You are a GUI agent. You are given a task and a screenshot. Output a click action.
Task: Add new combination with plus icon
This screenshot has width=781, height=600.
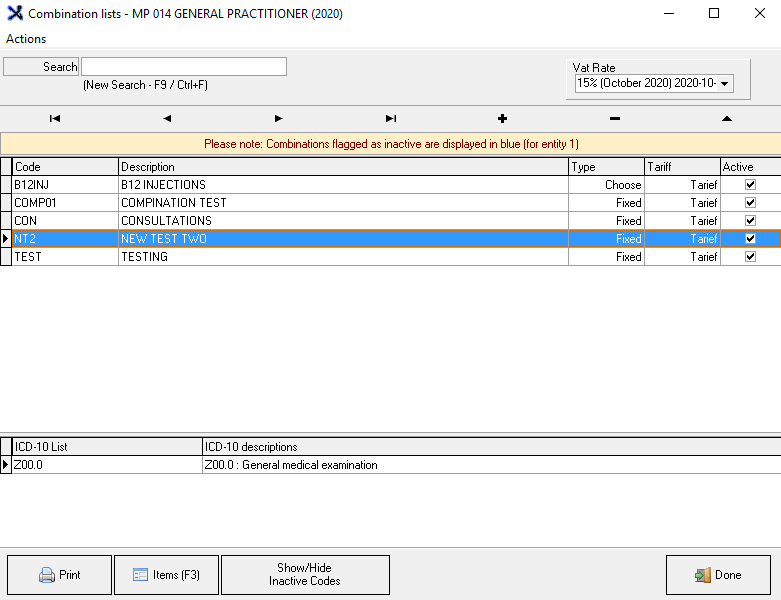coord(502,118)
